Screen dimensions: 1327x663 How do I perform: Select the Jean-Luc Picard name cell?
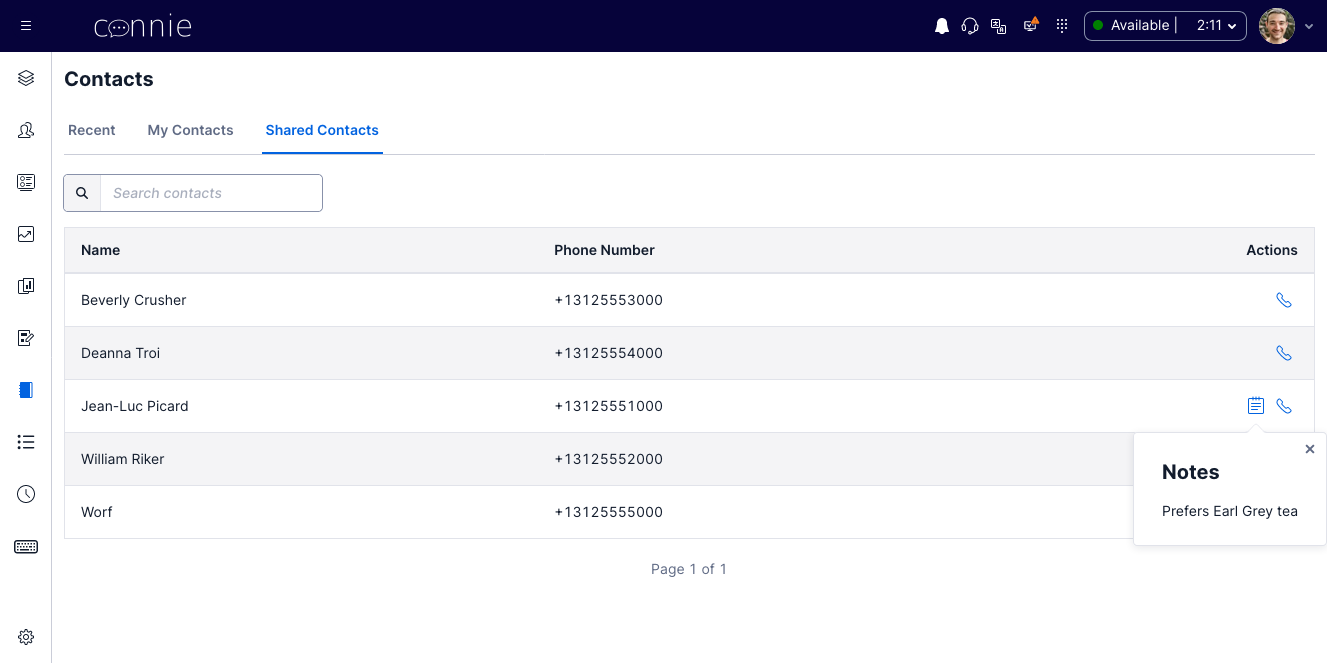click(134, 406)
